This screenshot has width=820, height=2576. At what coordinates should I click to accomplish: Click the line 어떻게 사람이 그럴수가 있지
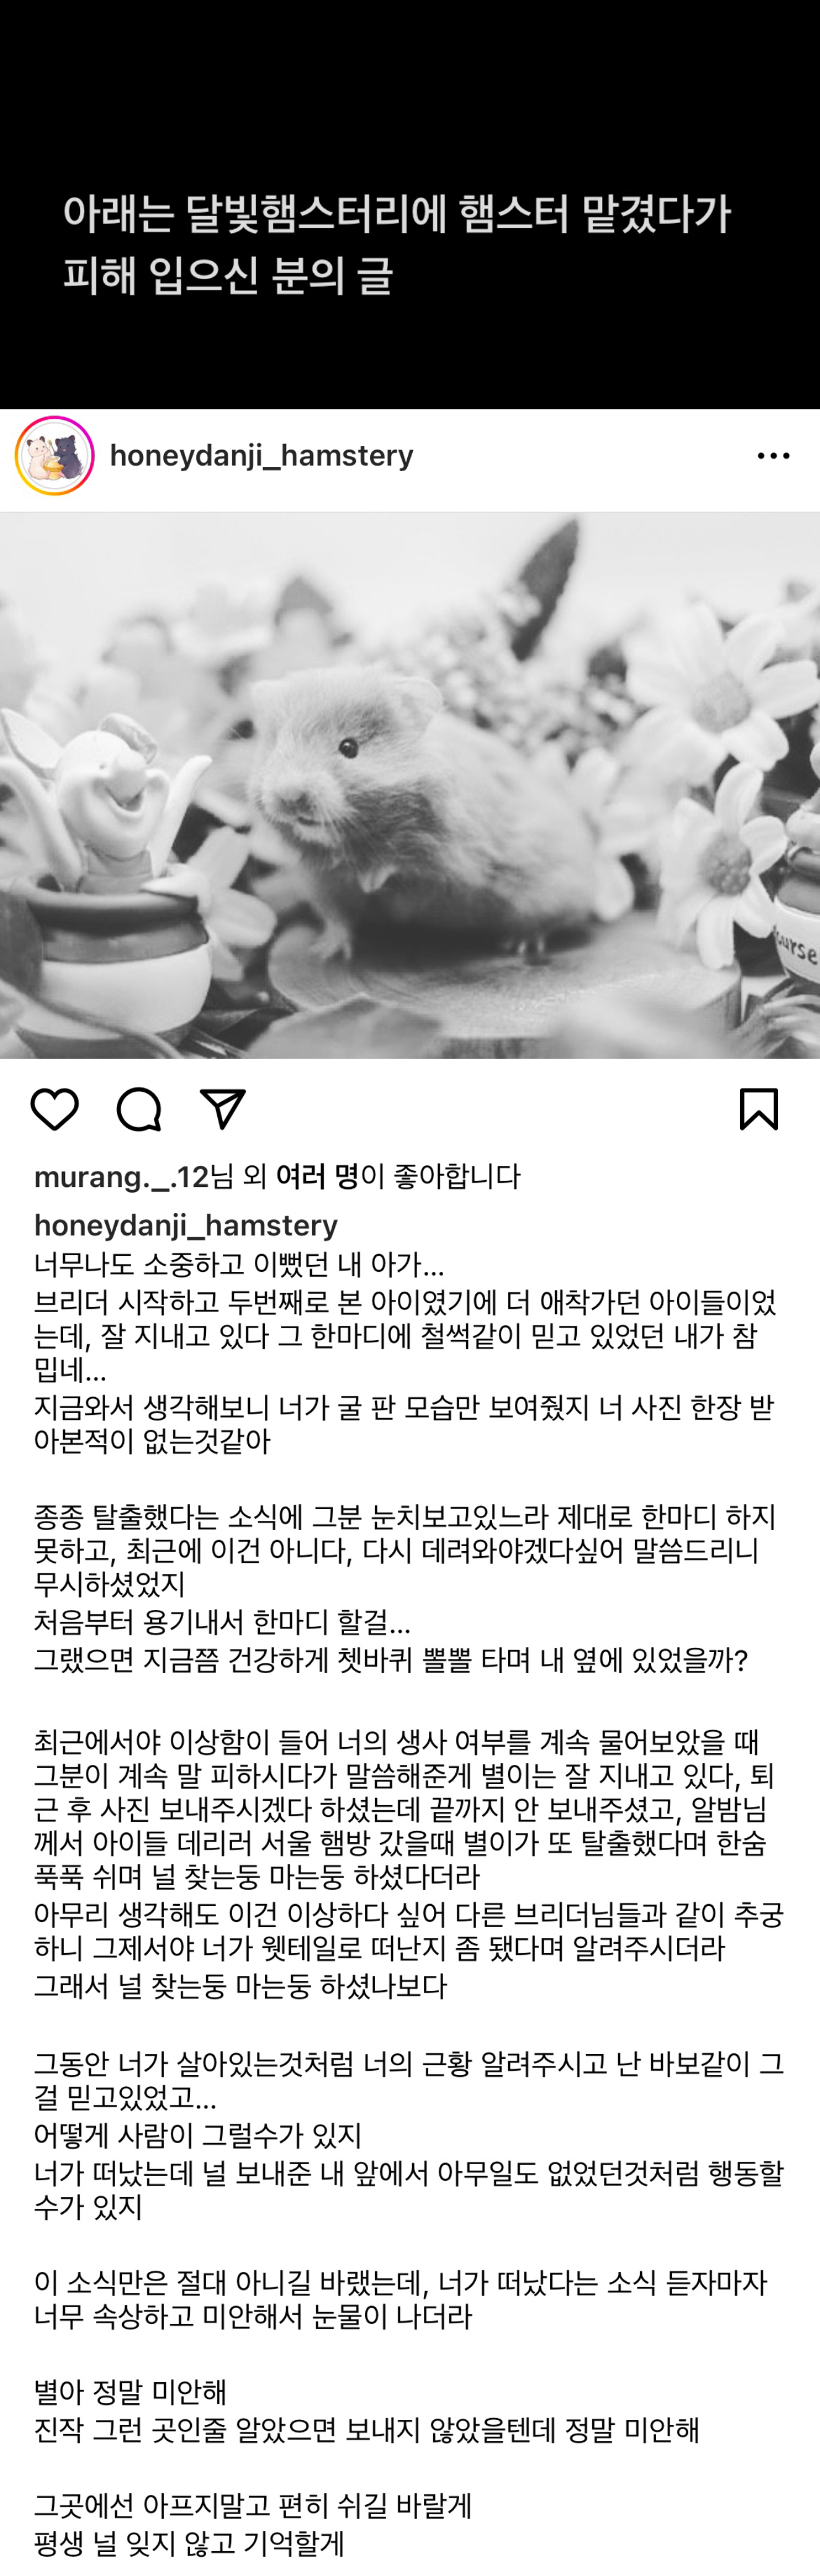coord(198,2135)
